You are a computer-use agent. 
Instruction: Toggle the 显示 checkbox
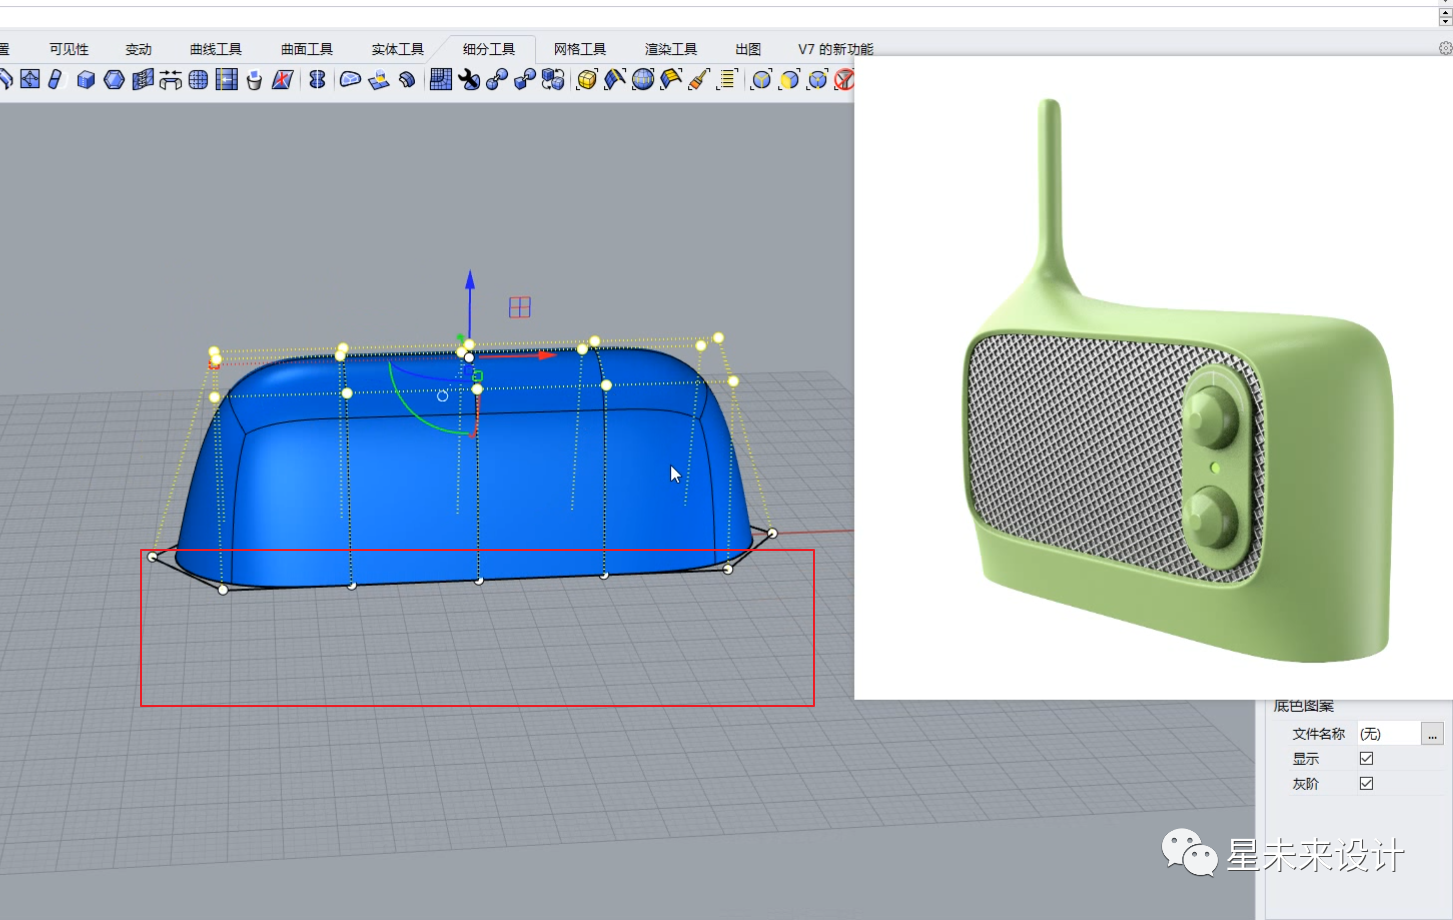(1366, 758)
